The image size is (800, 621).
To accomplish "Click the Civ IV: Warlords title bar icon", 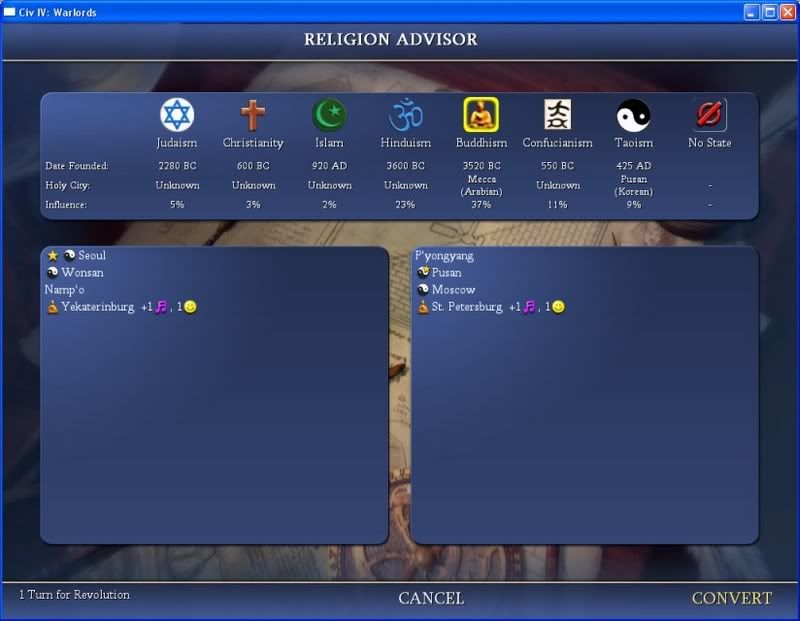I will tap(9, 12).
